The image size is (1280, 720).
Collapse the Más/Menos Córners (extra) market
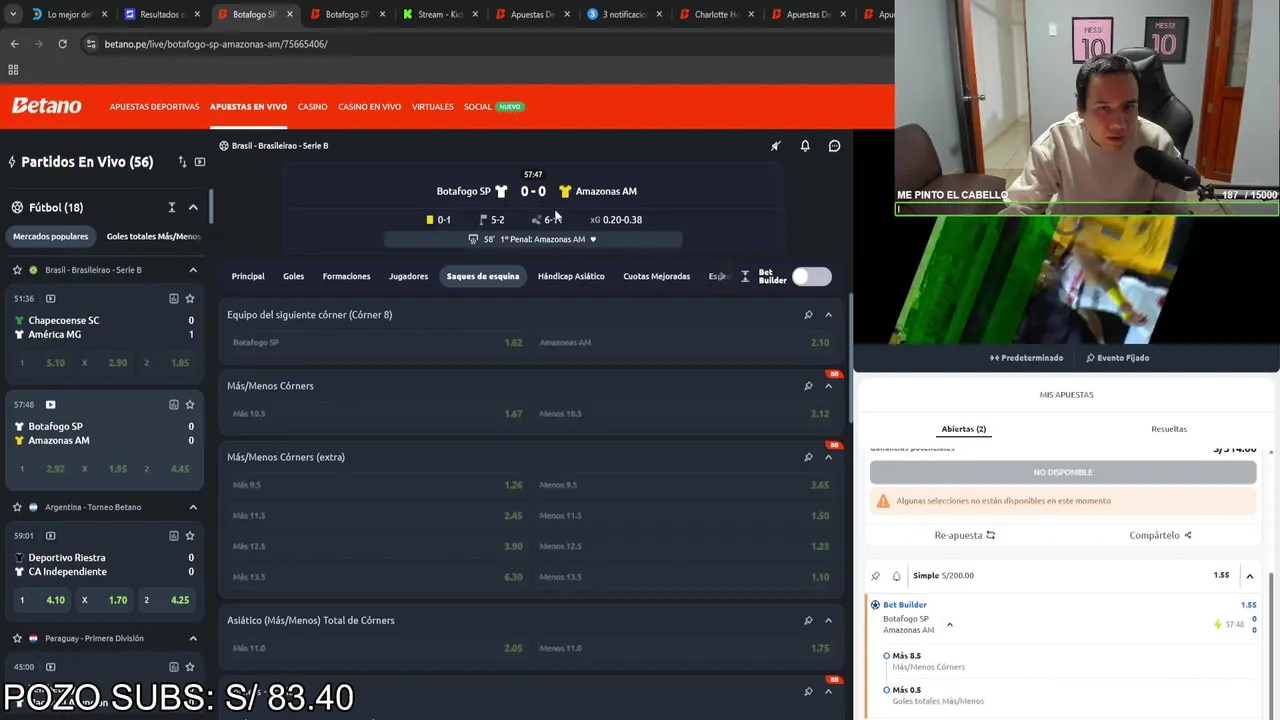pos(828,457)
